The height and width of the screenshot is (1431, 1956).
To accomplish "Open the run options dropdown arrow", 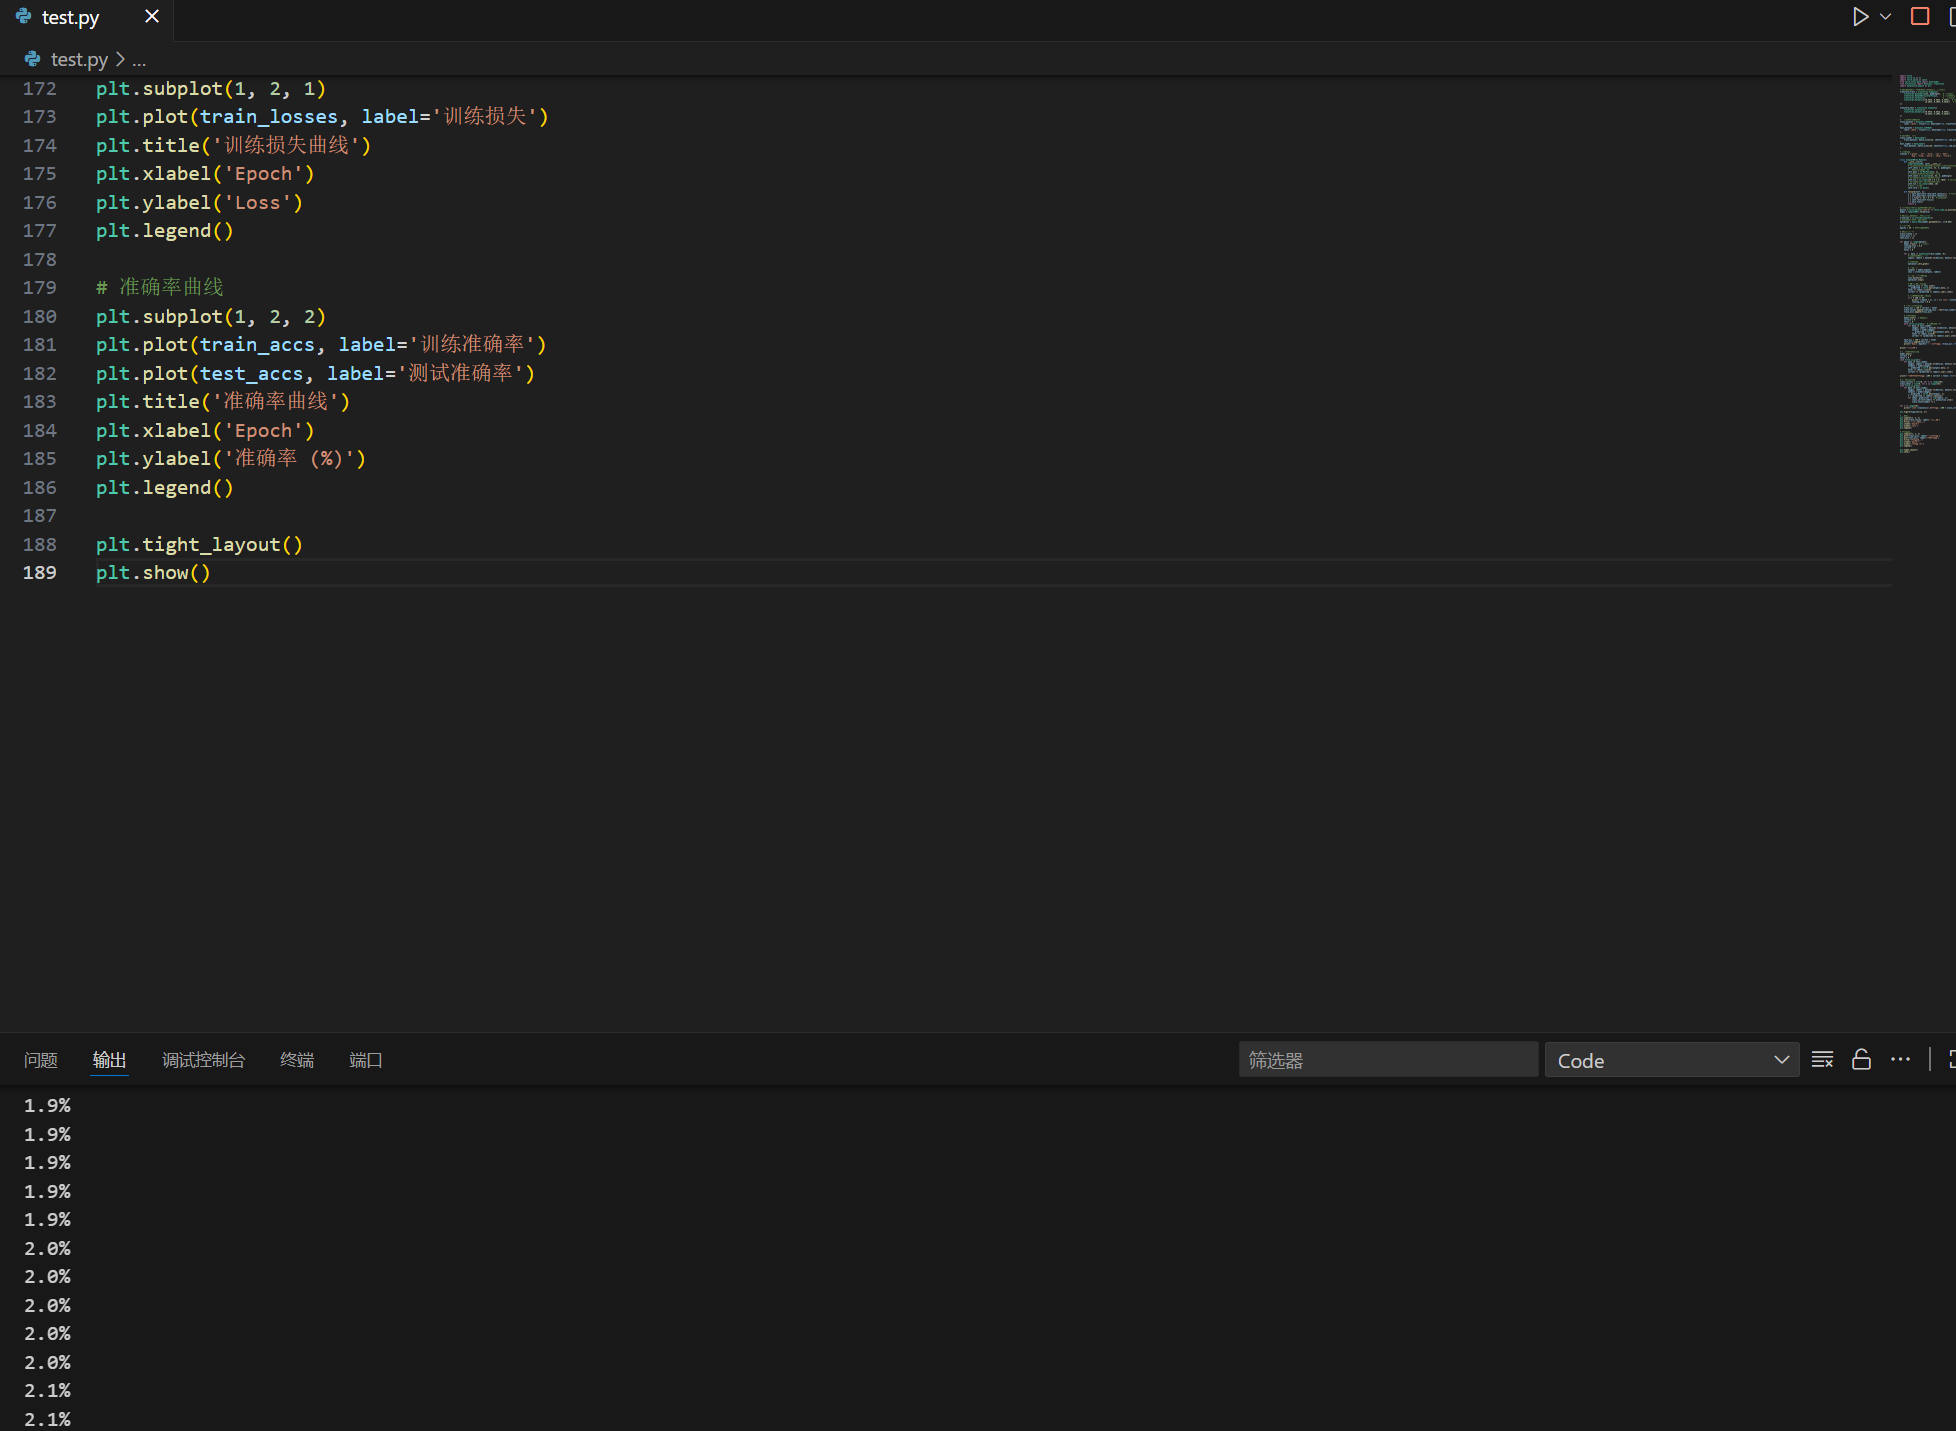I will [x=1886, y=17].
